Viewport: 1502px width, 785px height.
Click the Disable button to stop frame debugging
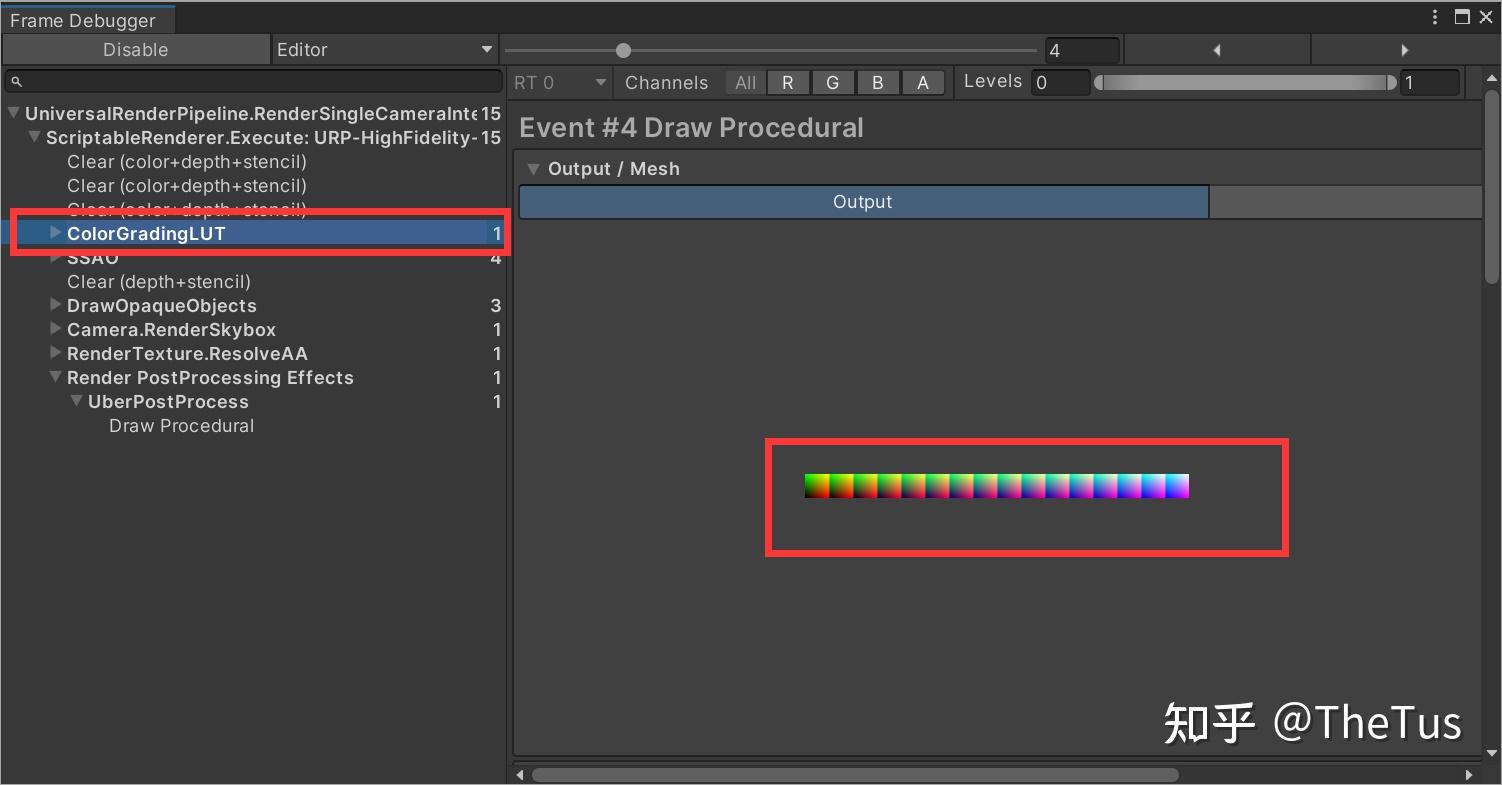click(x=135, y=49)
